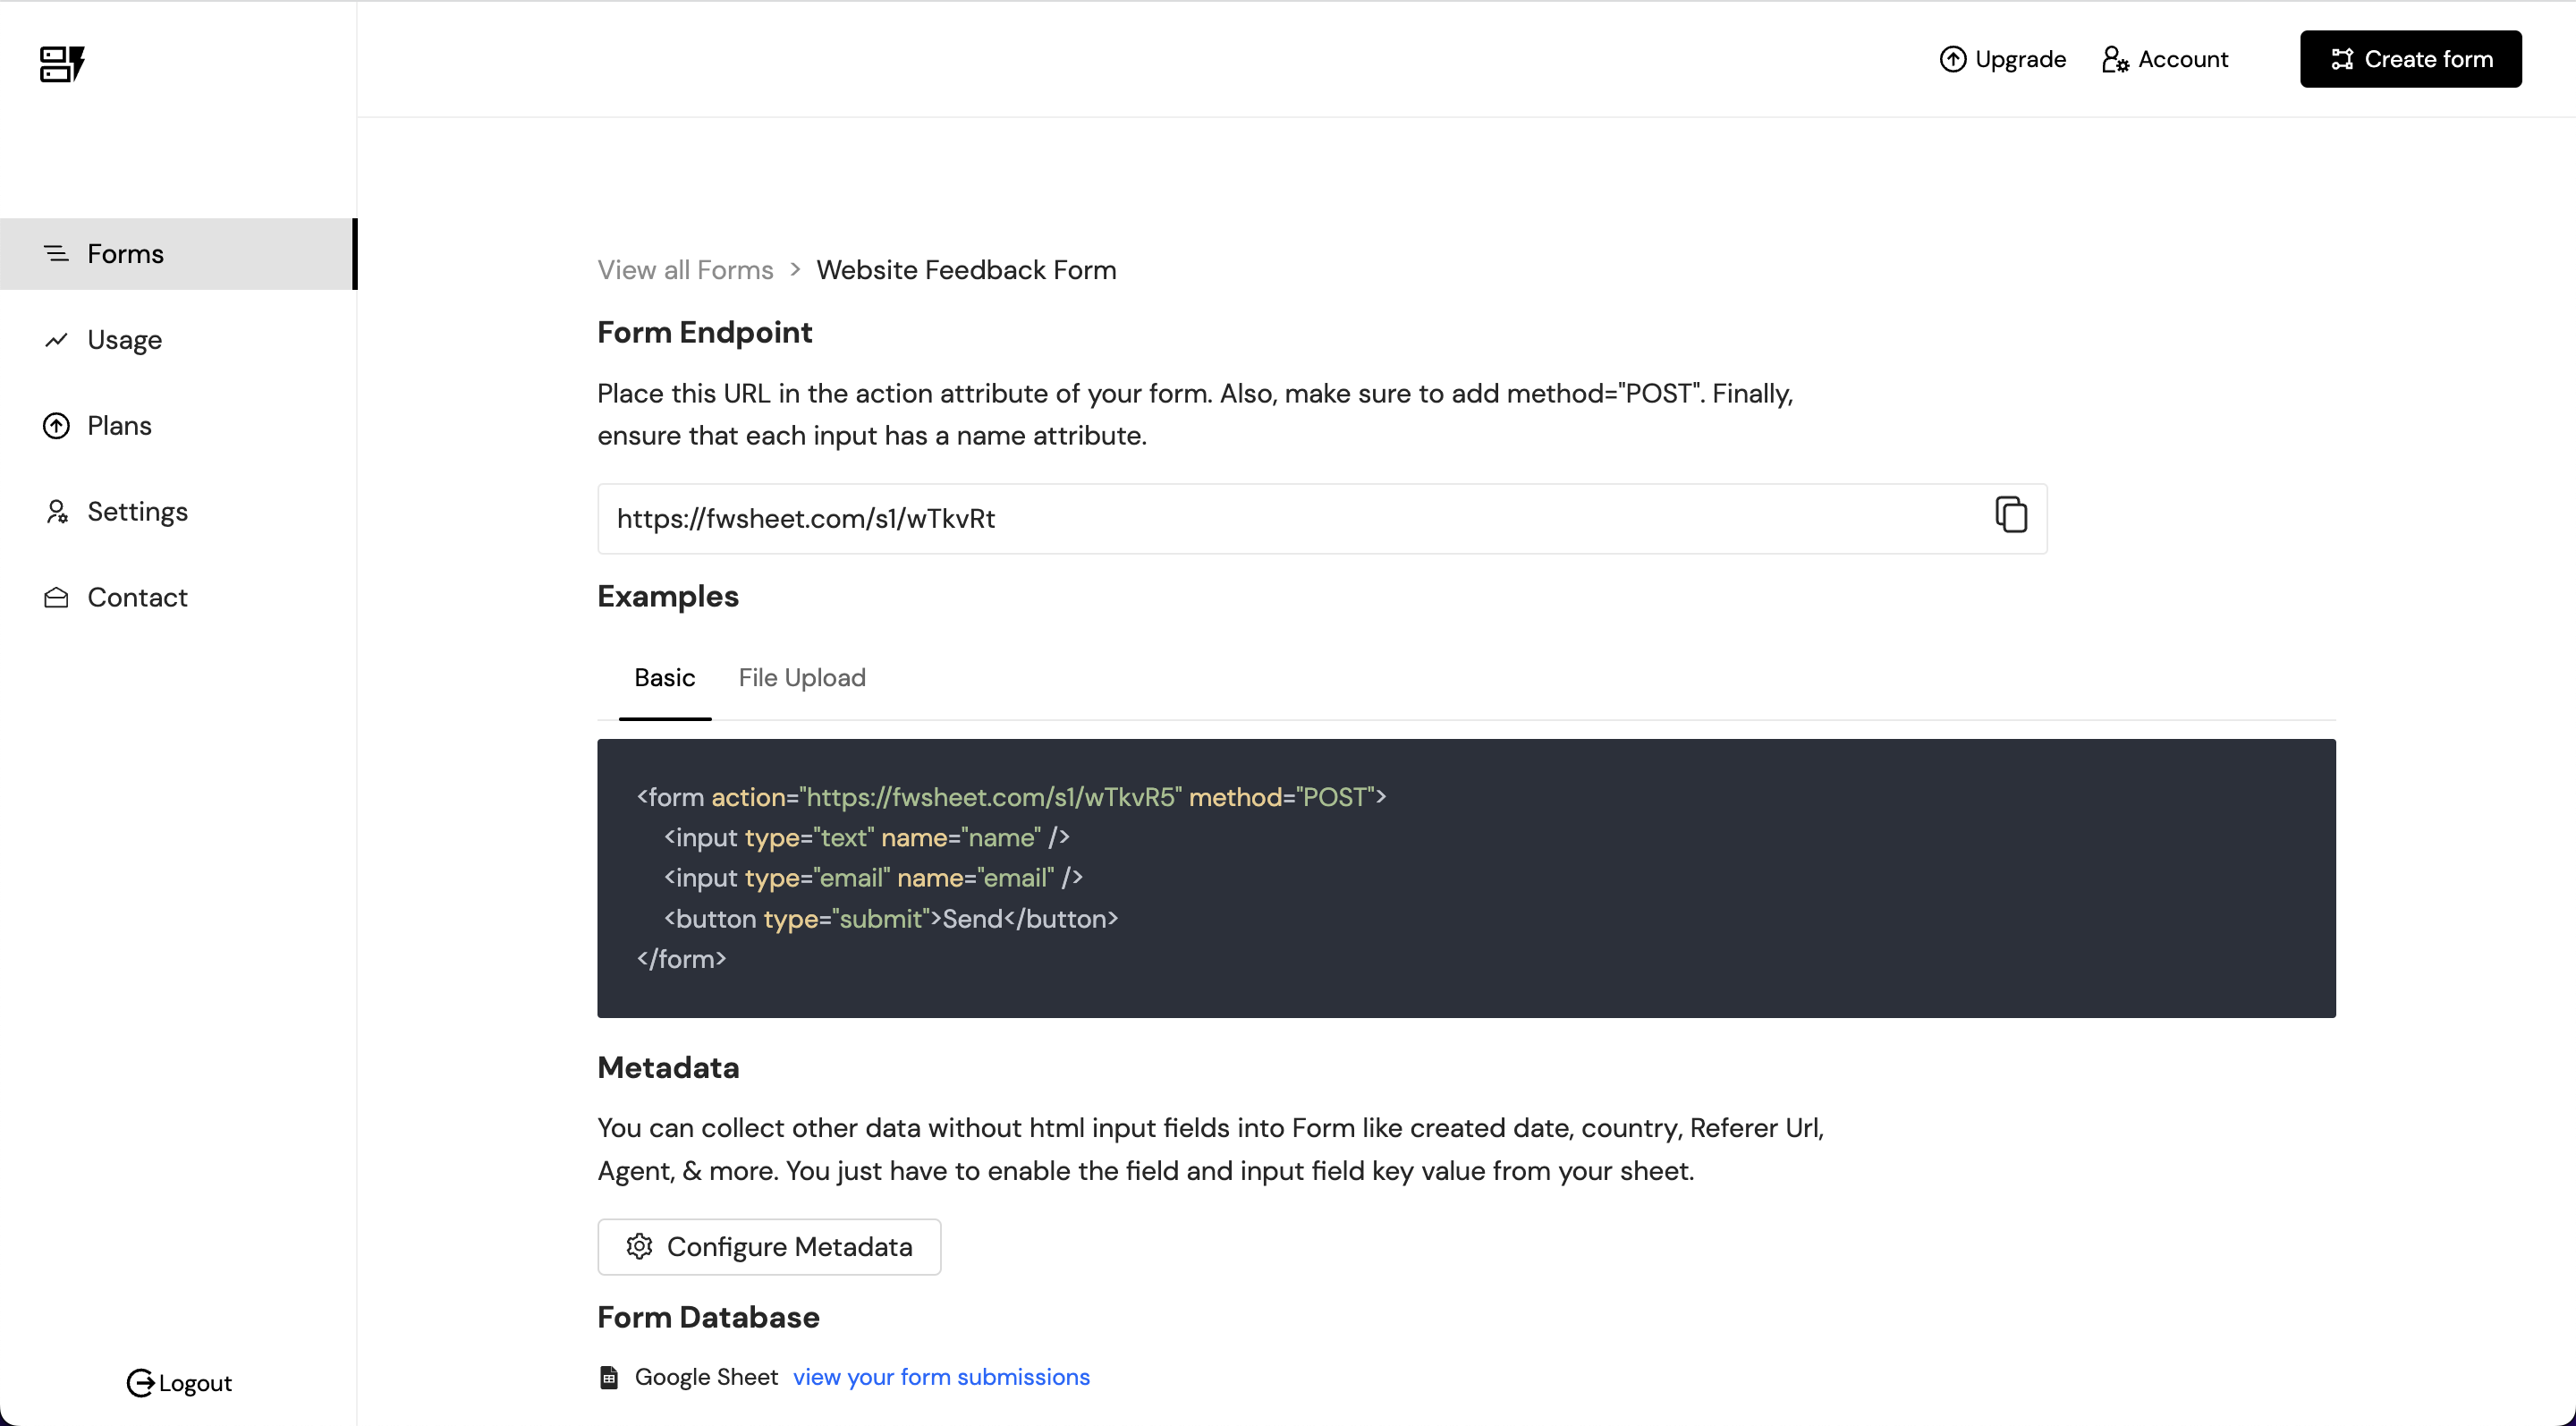Open Contact via the mail tray icon
This screenshot has width=2576, height=1426.
pyautogui.click(x=56, y=597)
